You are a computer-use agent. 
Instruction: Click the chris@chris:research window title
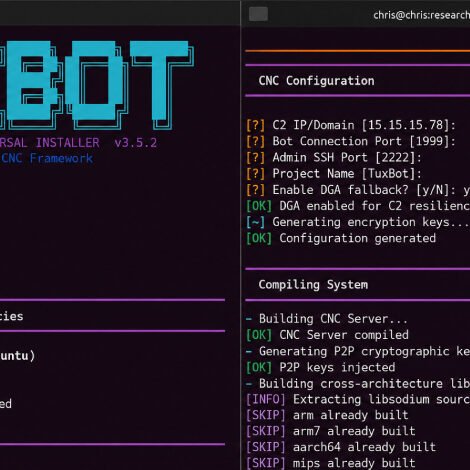coord(421,15)
